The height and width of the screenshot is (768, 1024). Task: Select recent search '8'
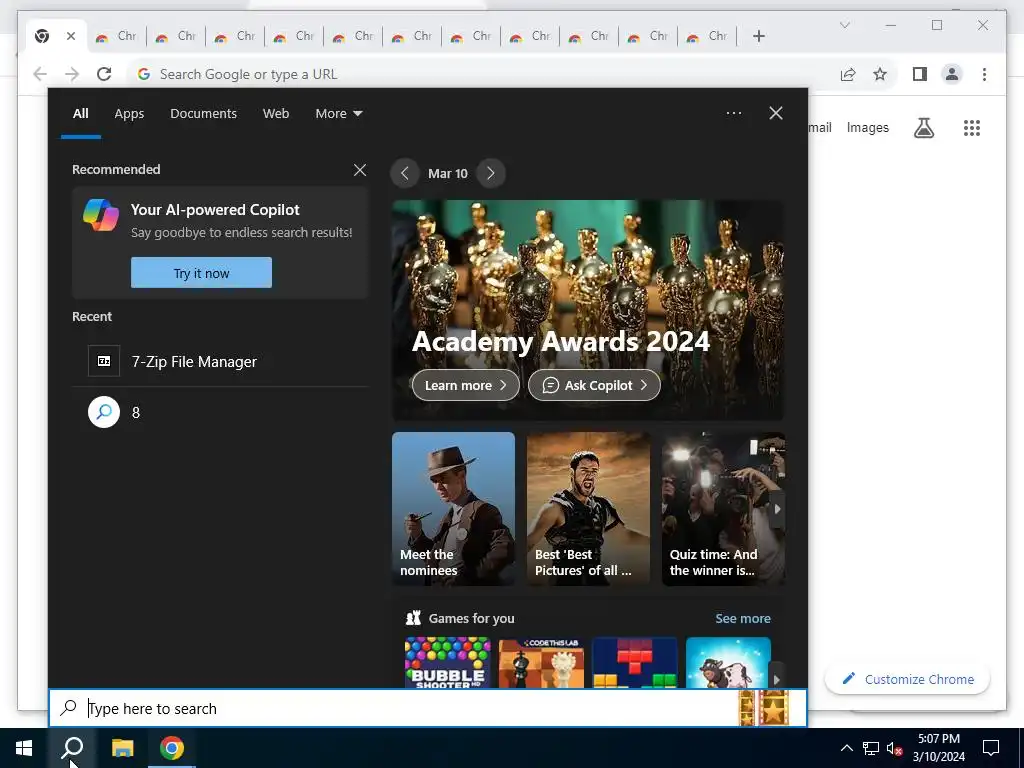pyautogui.click(x=220, y=412)
